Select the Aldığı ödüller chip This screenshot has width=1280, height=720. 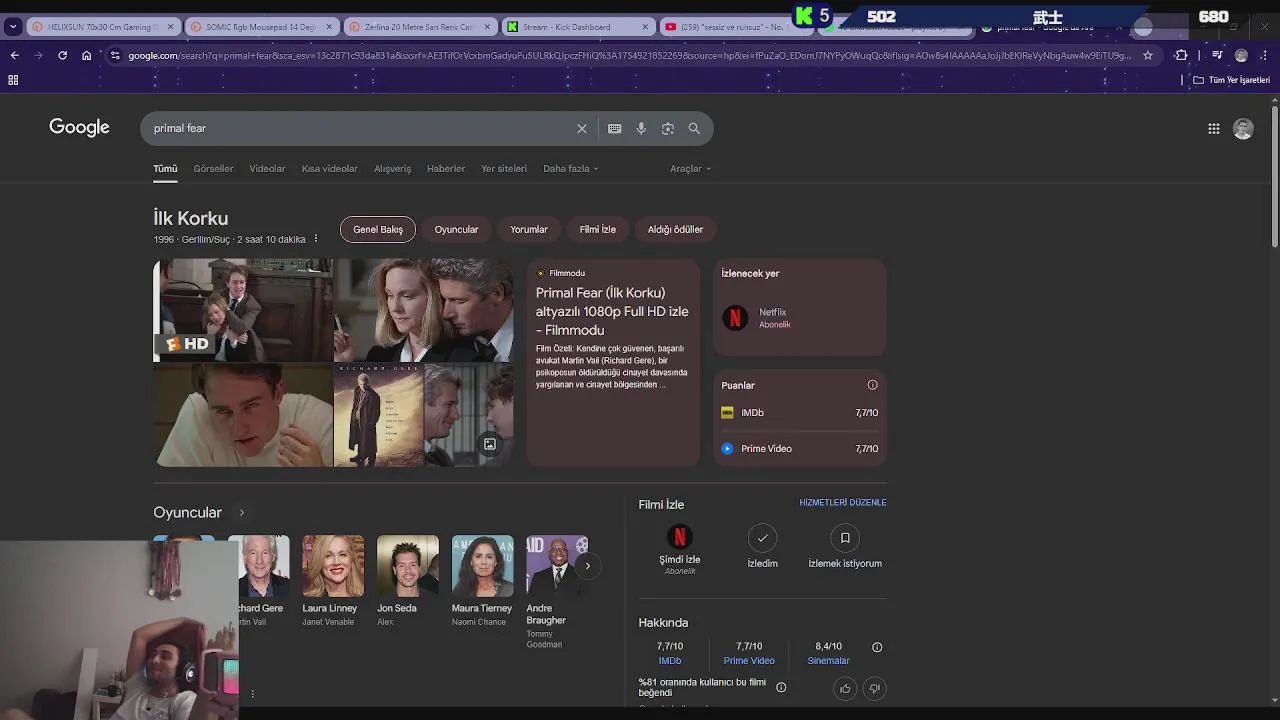675,229
